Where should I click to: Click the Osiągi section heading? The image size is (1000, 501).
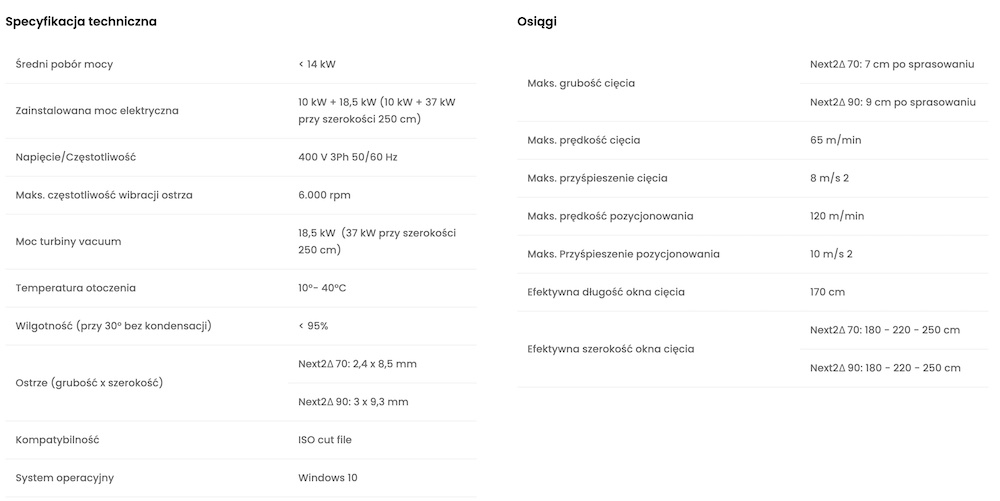tap(537, 22)
